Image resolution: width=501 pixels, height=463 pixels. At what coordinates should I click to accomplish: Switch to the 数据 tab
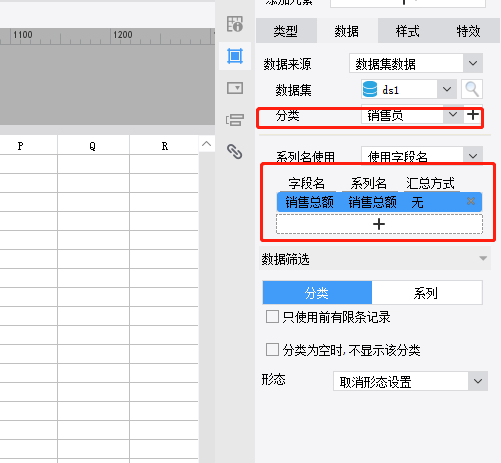tap(347, 31)
